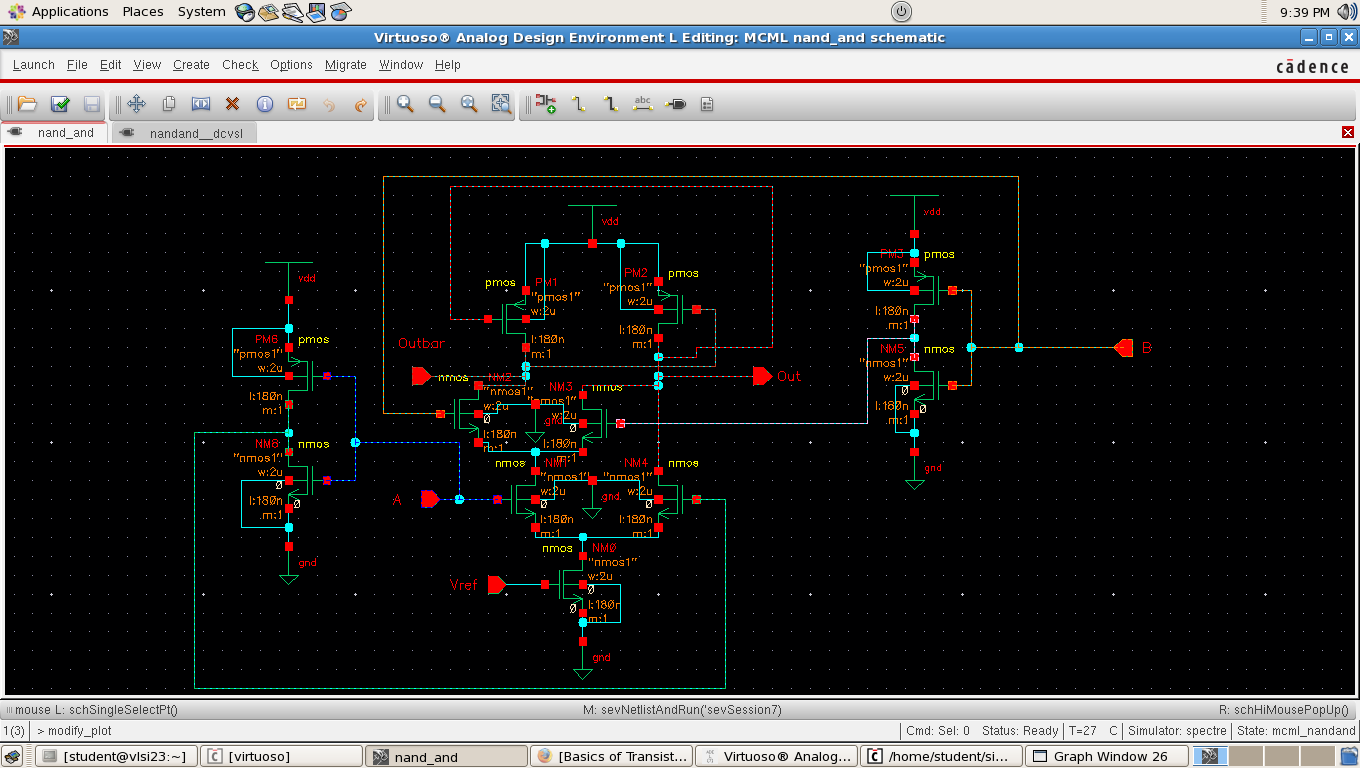Select the Move tool icon
Image resolution: width=1360 pixels, height=768 pixels.
click(x=137, y=104)
